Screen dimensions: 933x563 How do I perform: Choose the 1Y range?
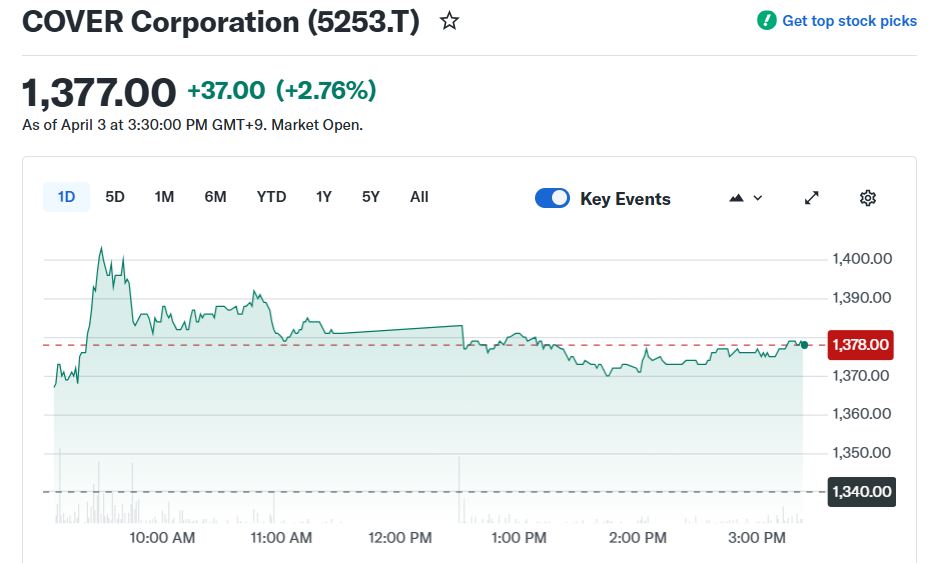(324, 197)
